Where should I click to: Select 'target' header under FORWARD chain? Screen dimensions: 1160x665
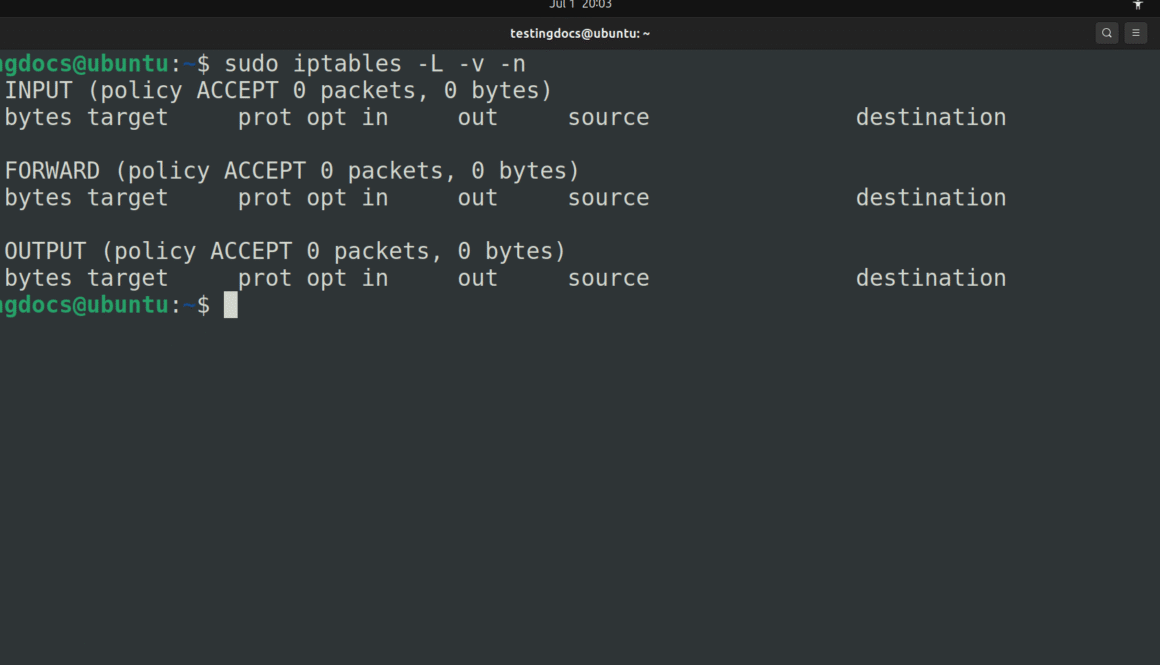tap(127, 199)
